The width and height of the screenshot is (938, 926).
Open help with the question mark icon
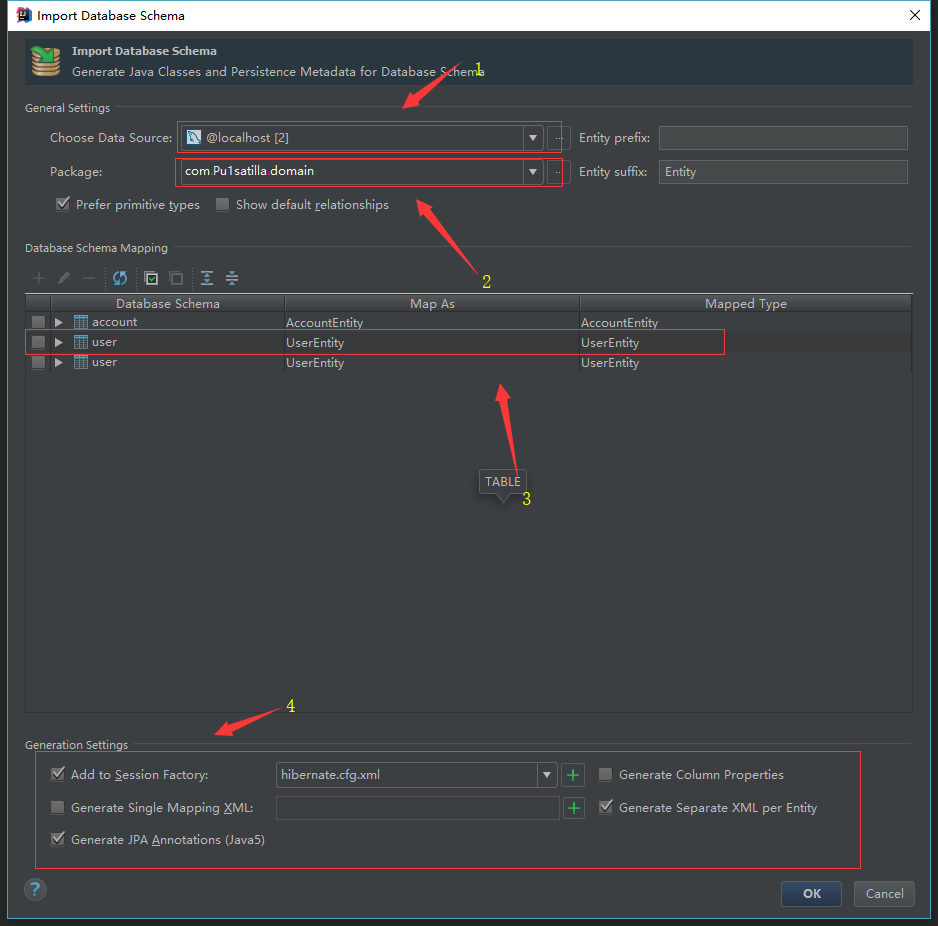(x=35, y=889)
